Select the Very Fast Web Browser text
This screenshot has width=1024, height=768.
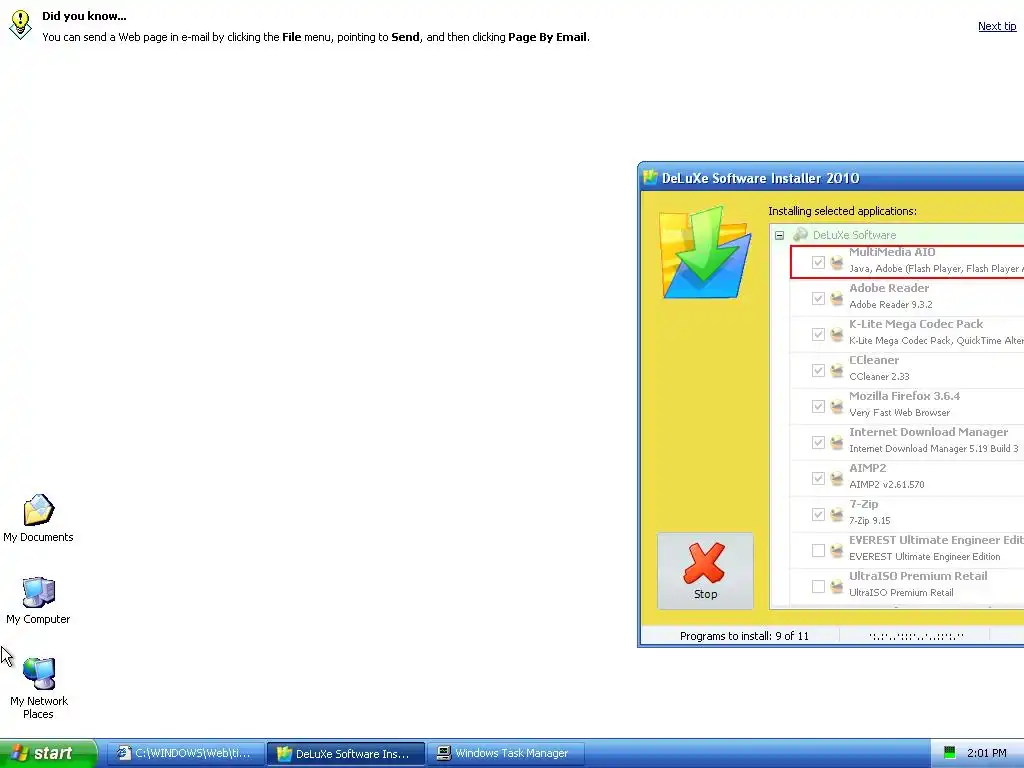click(899, 412)
